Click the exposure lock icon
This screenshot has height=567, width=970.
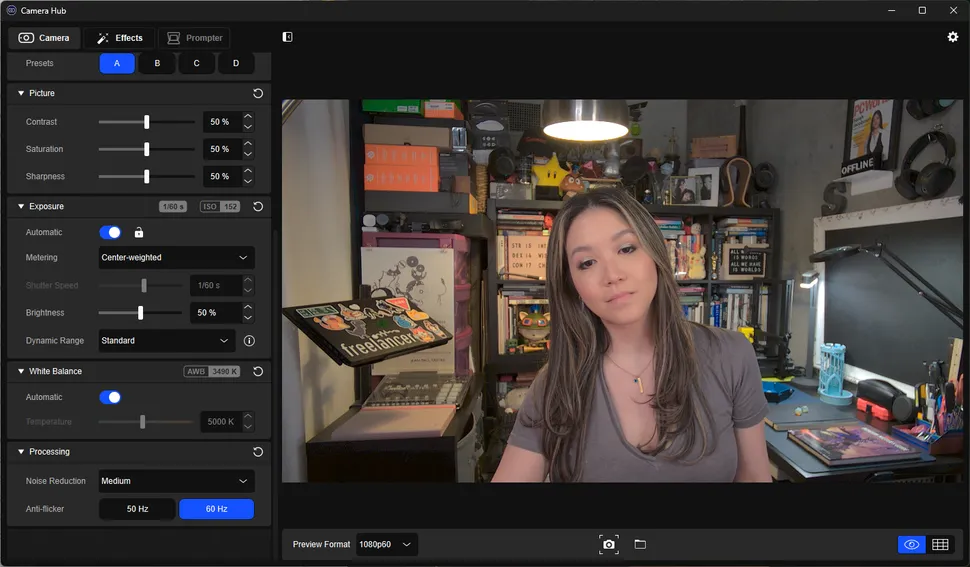click(x=139, y=232)
